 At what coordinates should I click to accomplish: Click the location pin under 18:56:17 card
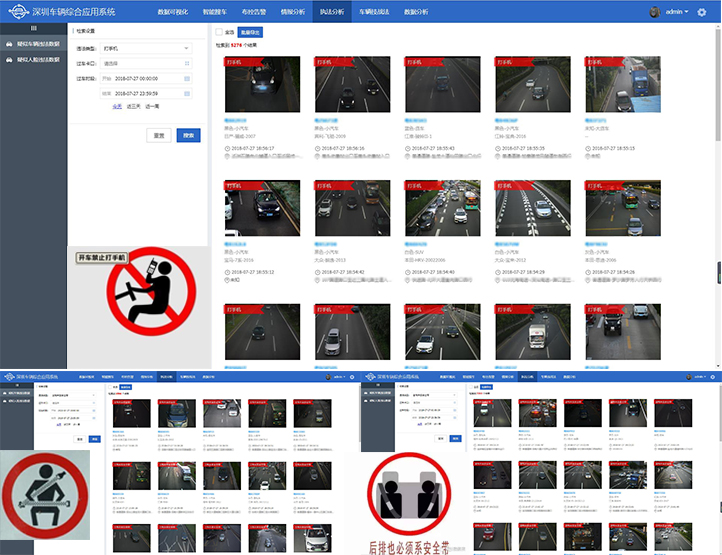[x=227, y=157]
